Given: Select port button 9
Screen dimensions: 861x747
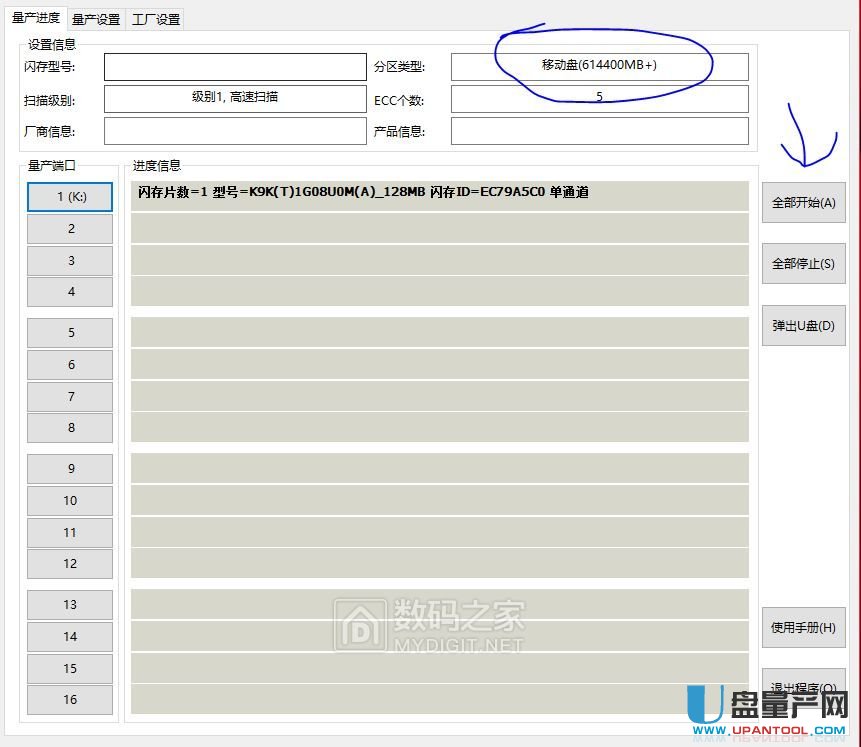Looking at the screenshot, I should [x=70, y=469].
